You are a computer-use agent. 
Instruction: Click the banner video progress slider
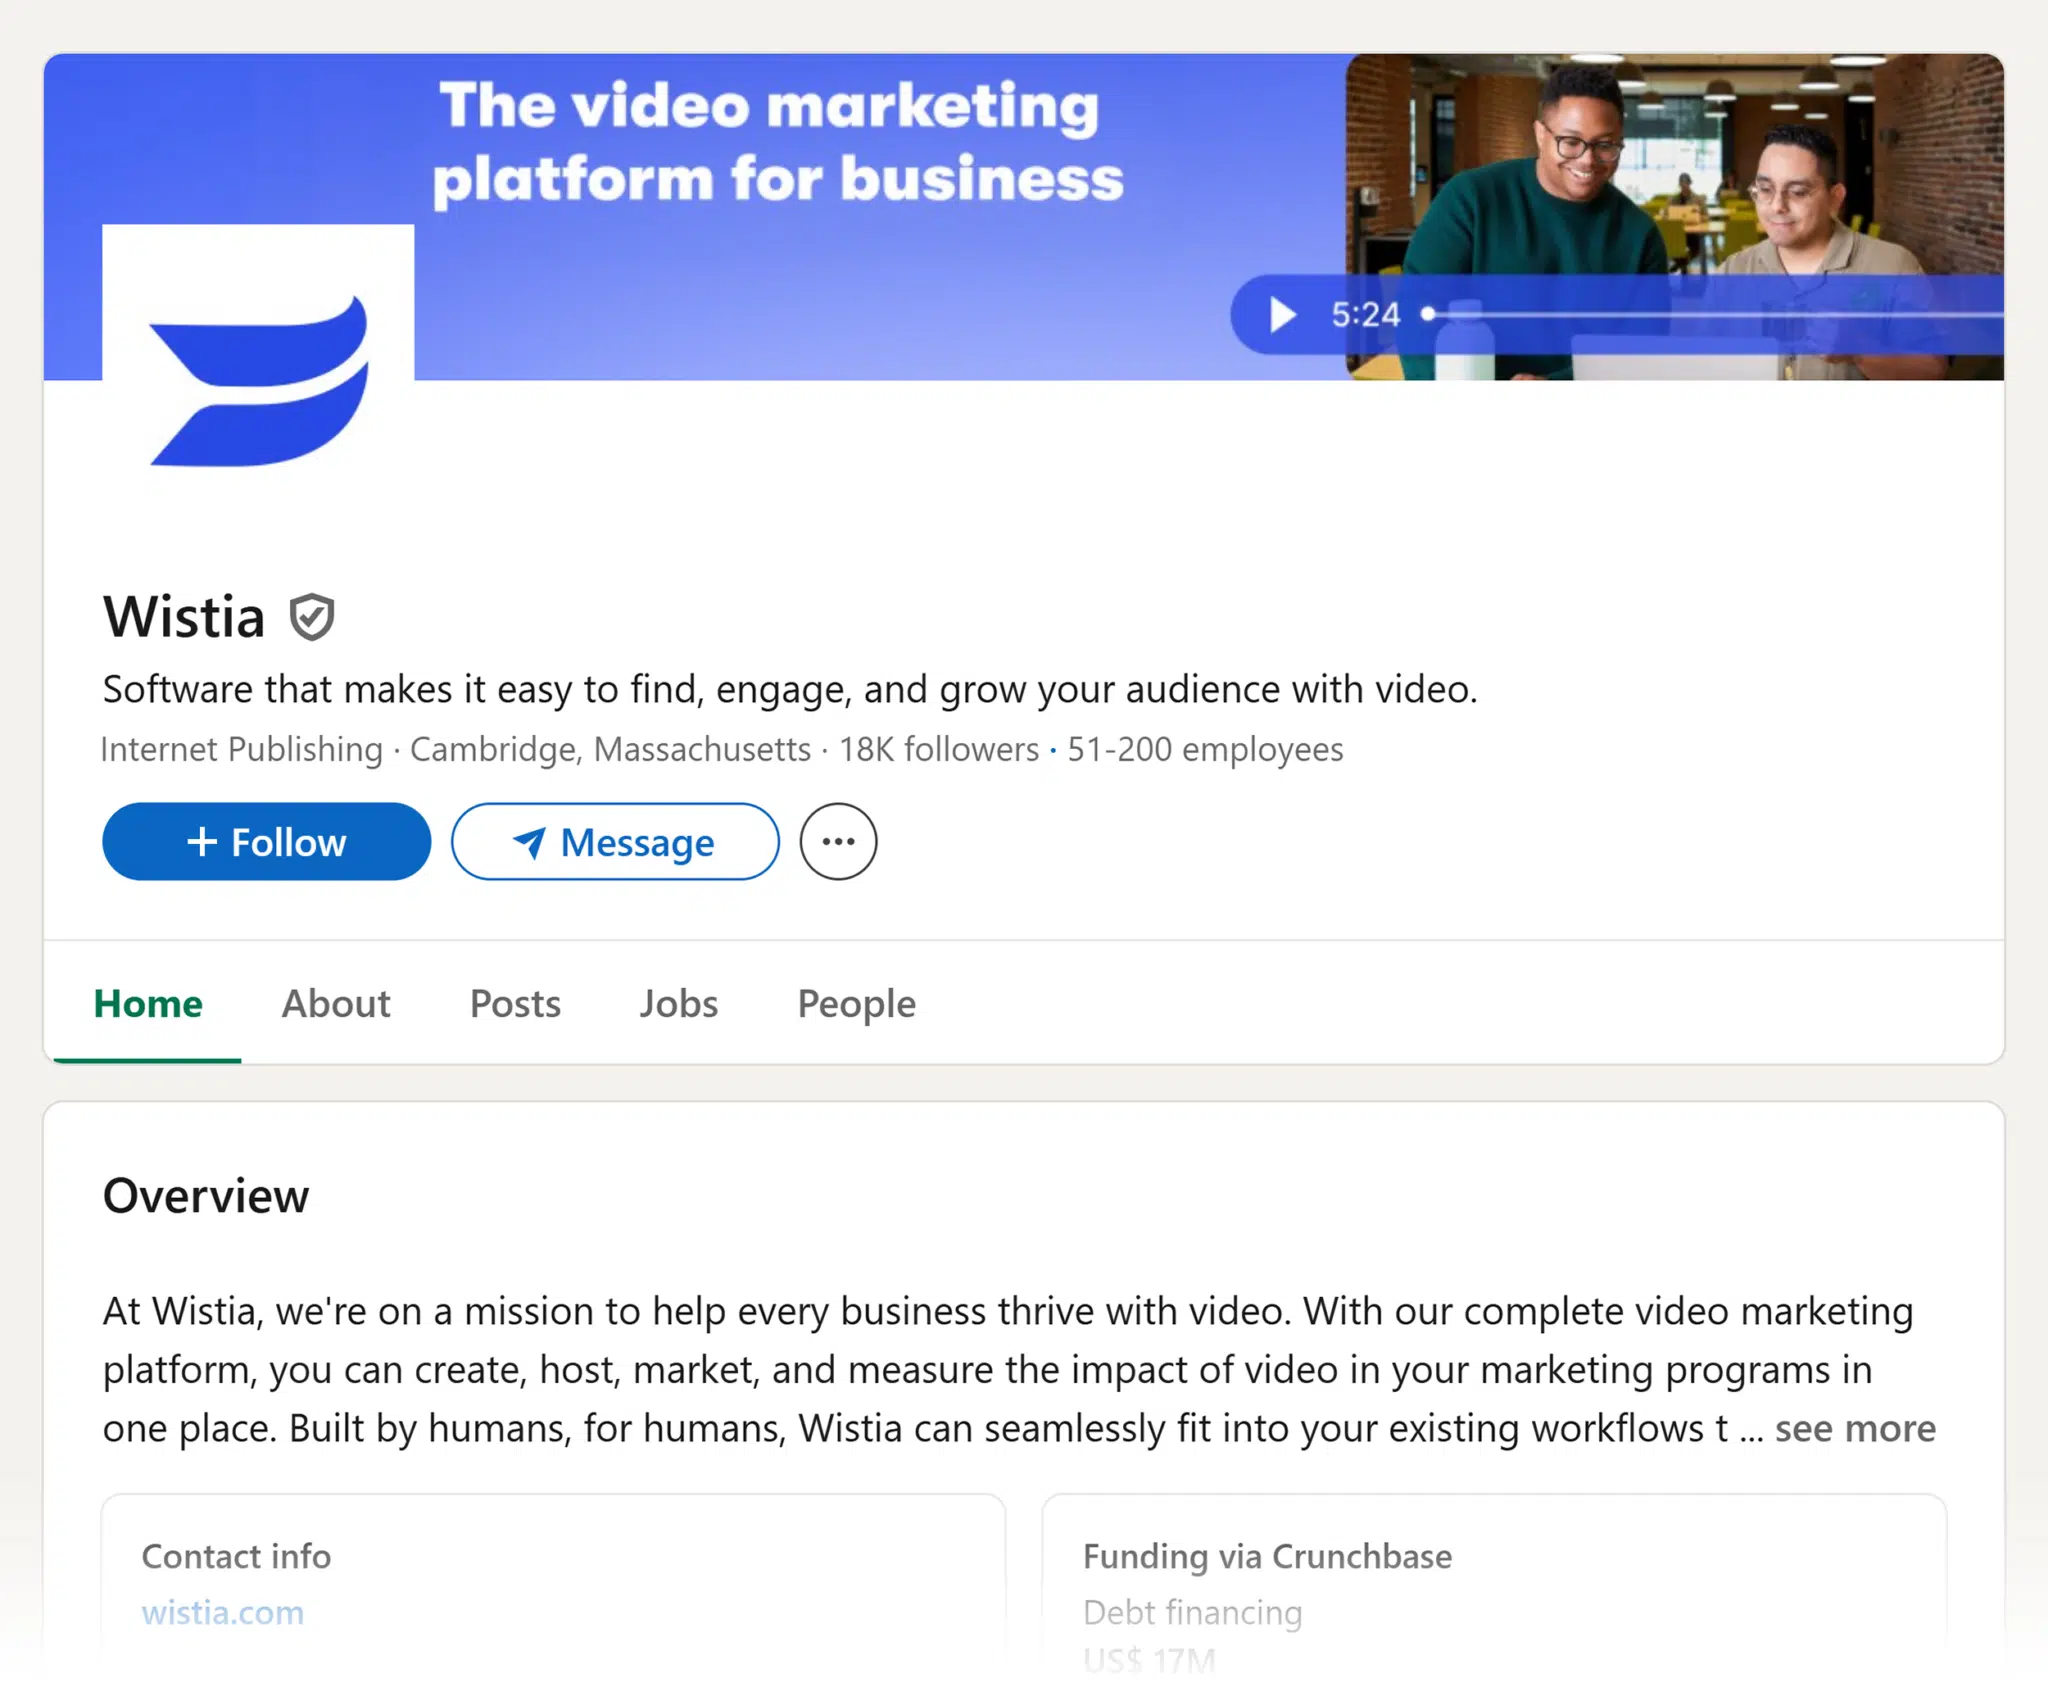(1714, 314)
